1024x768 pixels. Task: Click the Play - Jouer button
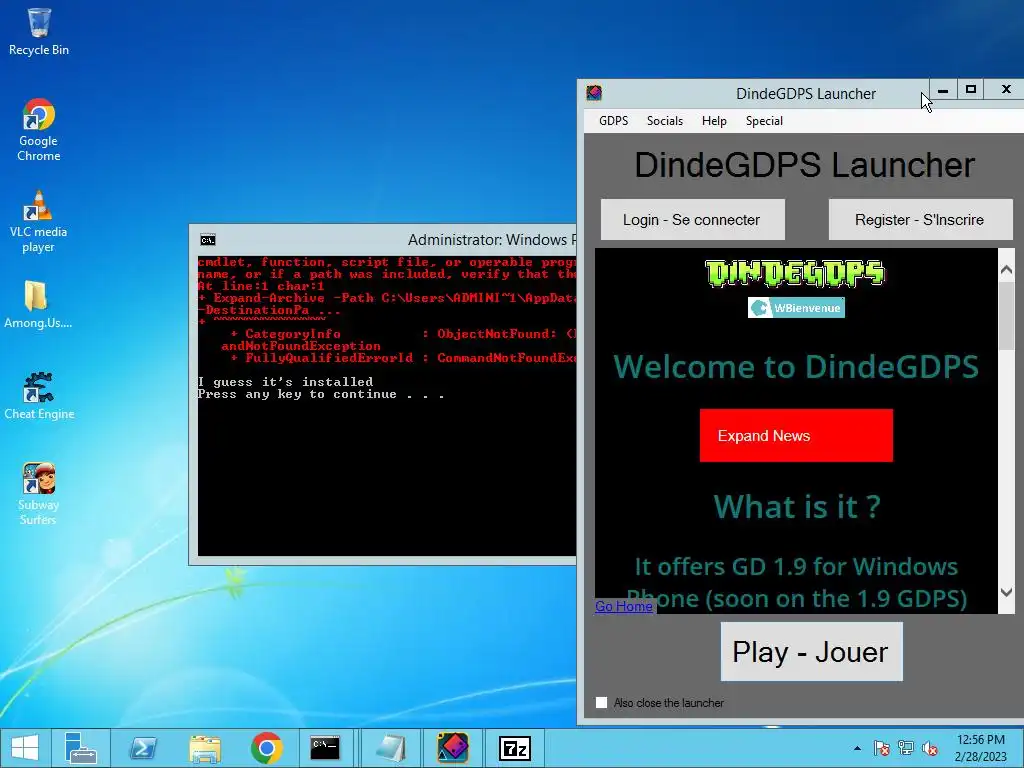[811, 652]
